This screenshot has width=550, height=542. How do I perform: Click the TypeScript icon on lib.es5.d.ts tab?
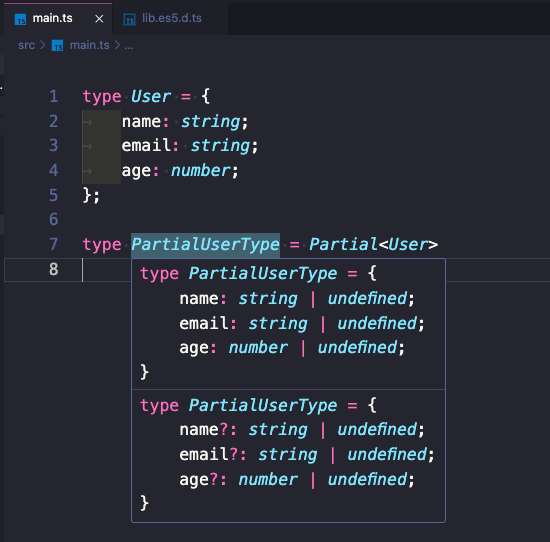(x=129, y=19)
